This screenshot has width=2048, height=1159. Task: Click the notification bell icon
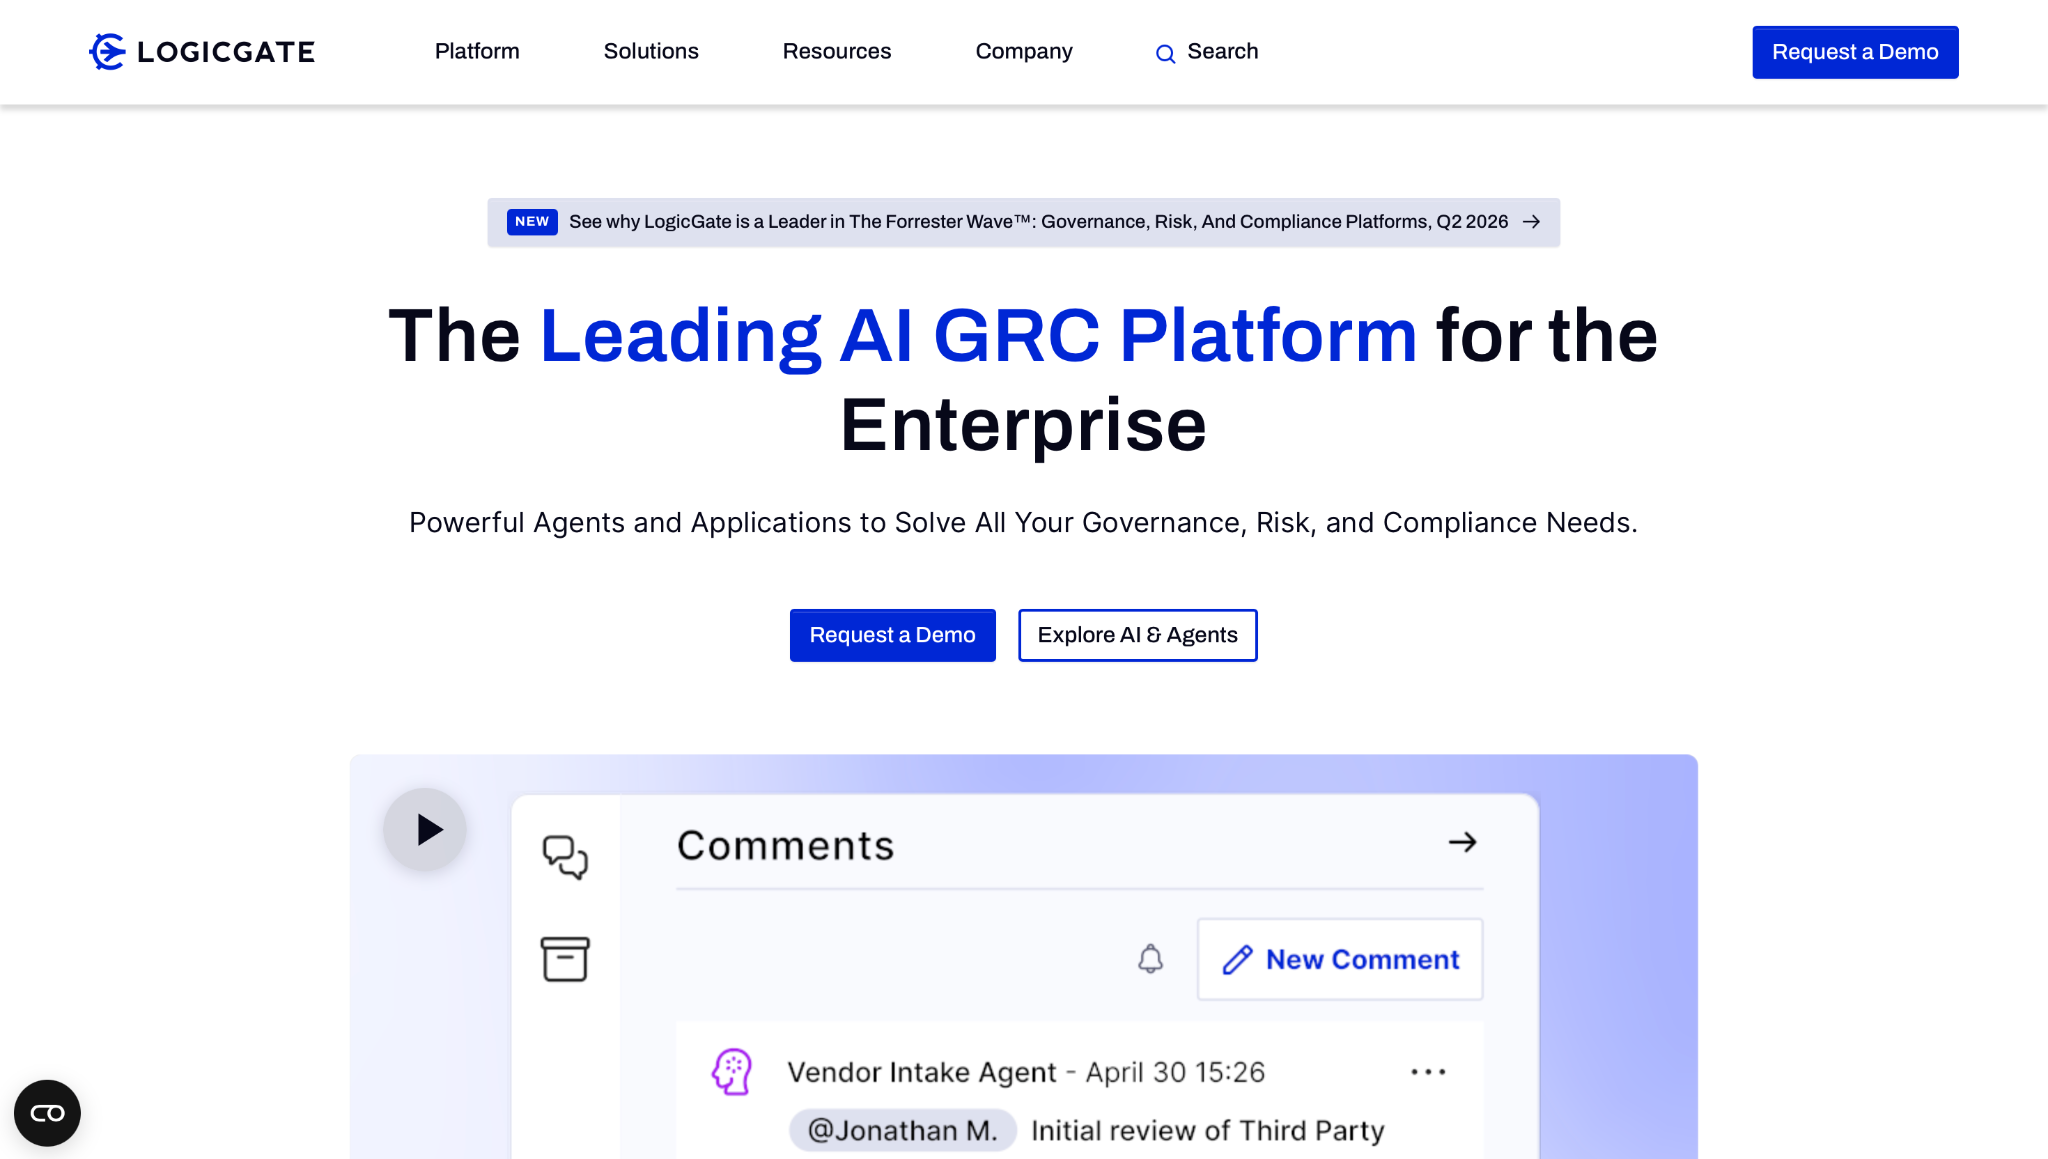click(x=1151, y=959)
